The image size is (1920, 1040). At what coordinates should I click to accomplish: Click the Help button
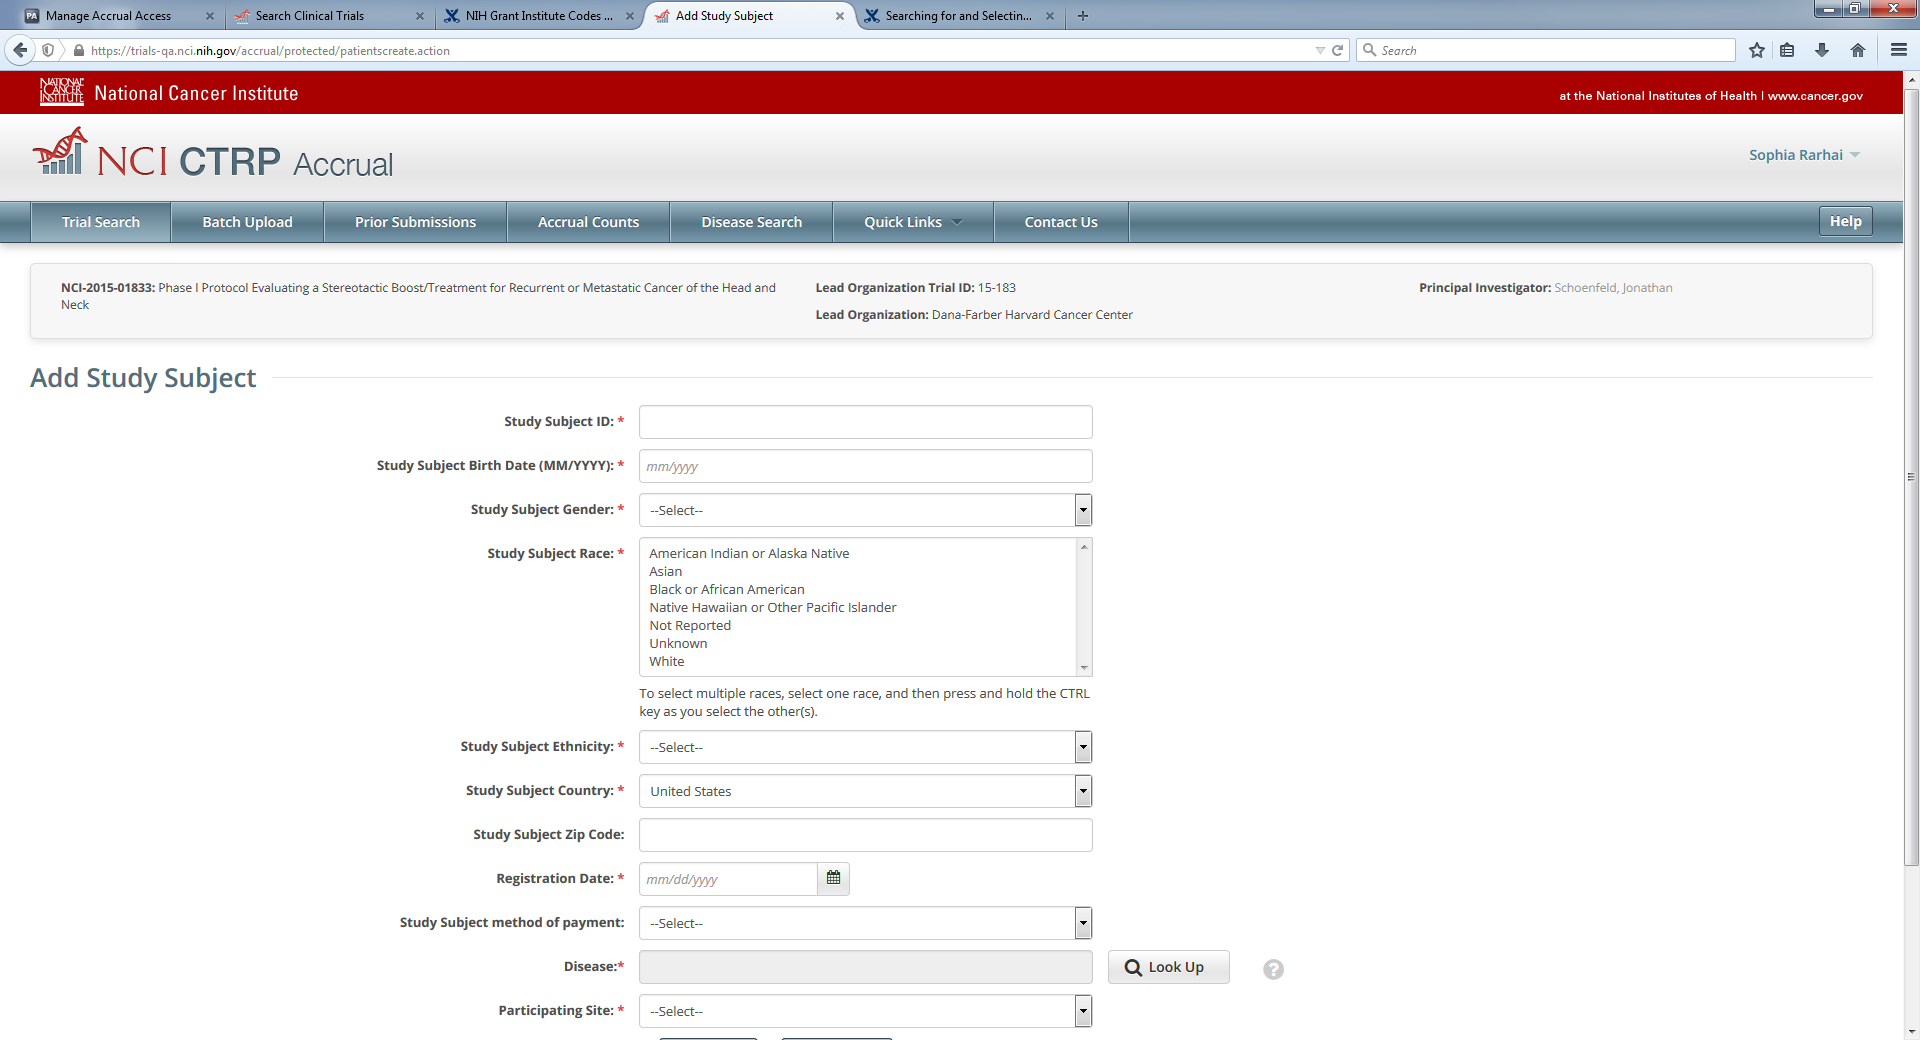1845,221
